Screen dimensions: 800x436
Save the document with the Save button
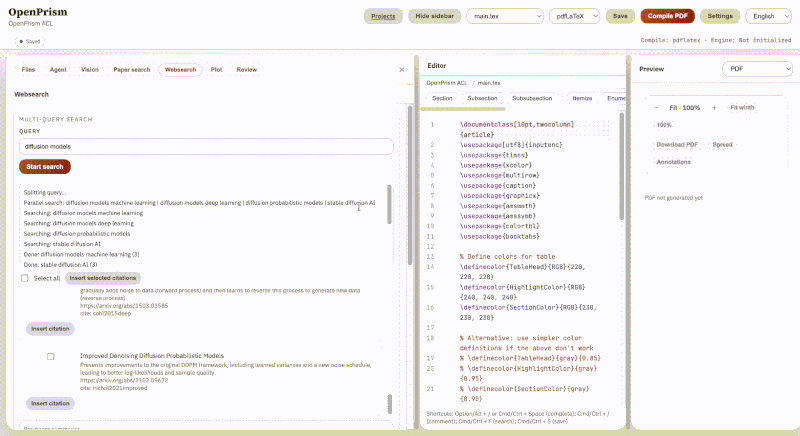620,16
